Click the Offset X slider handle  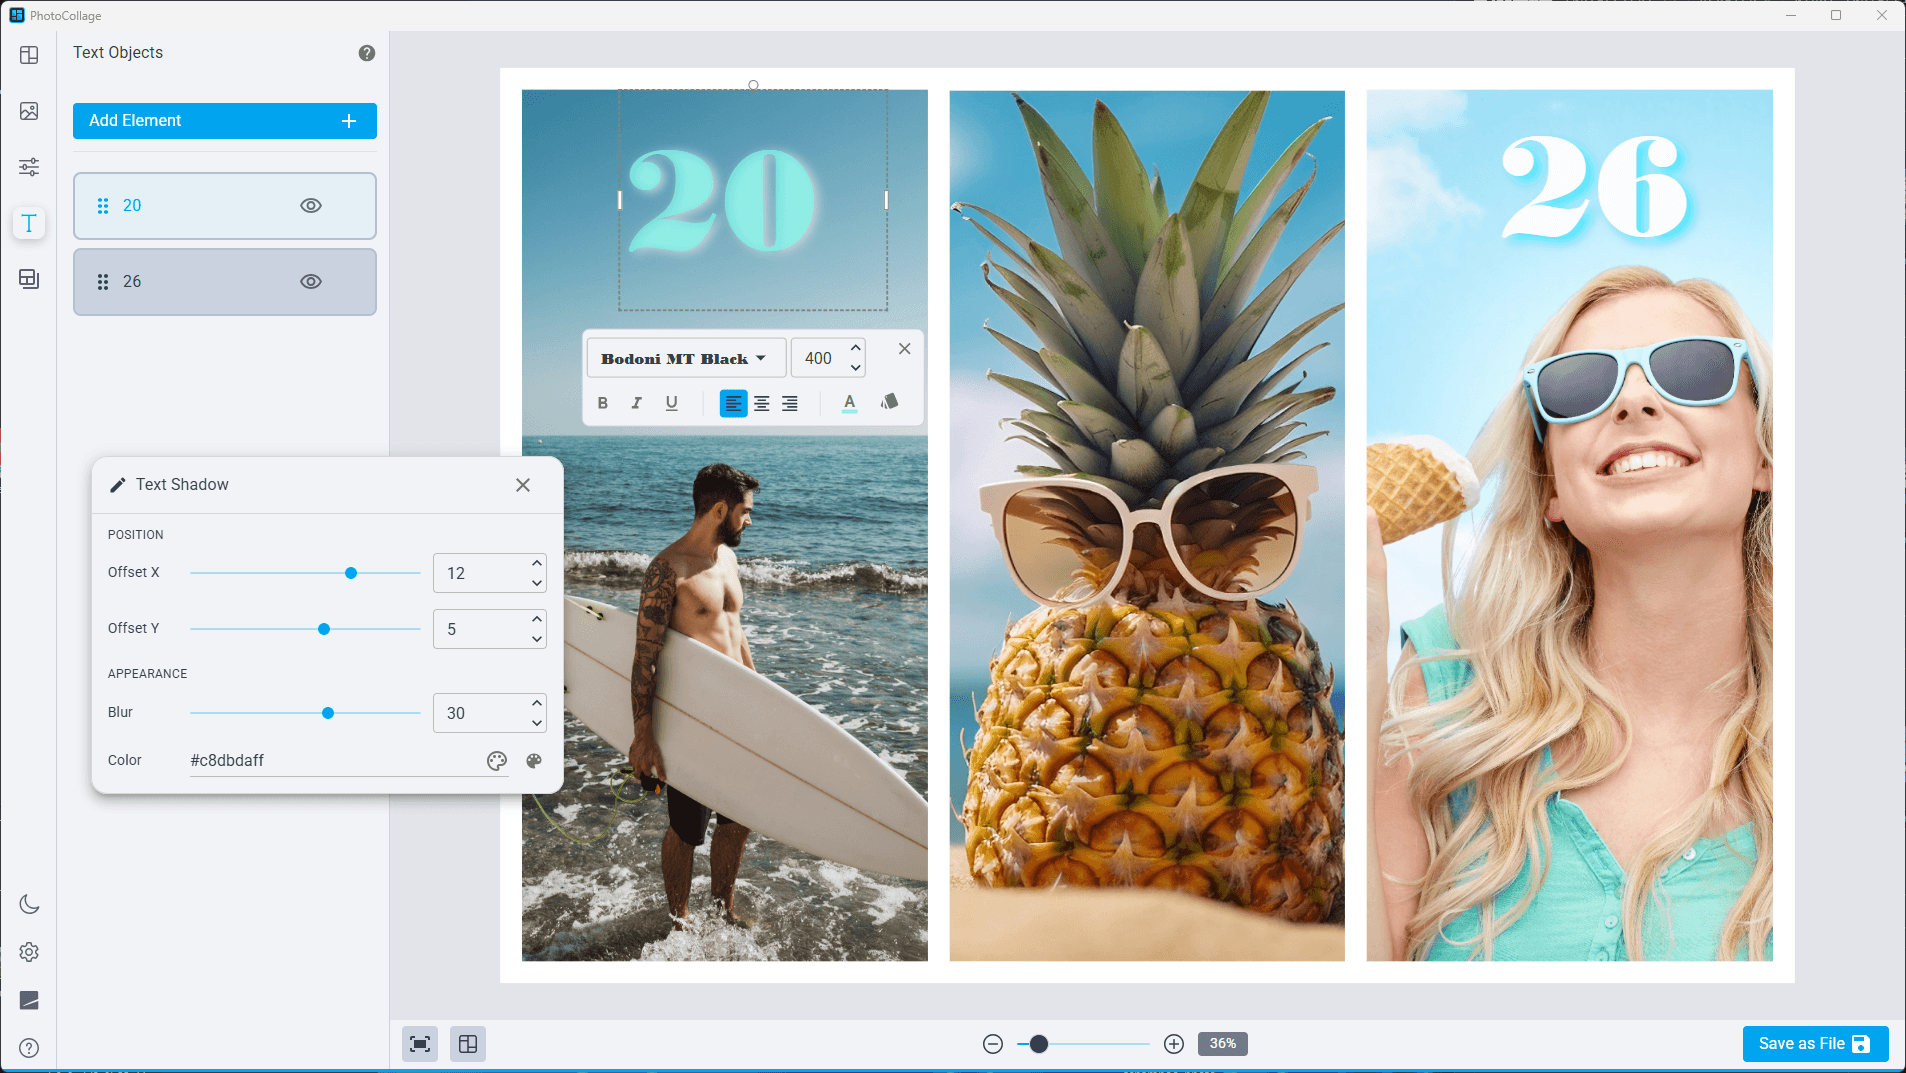tap(351, 573)
